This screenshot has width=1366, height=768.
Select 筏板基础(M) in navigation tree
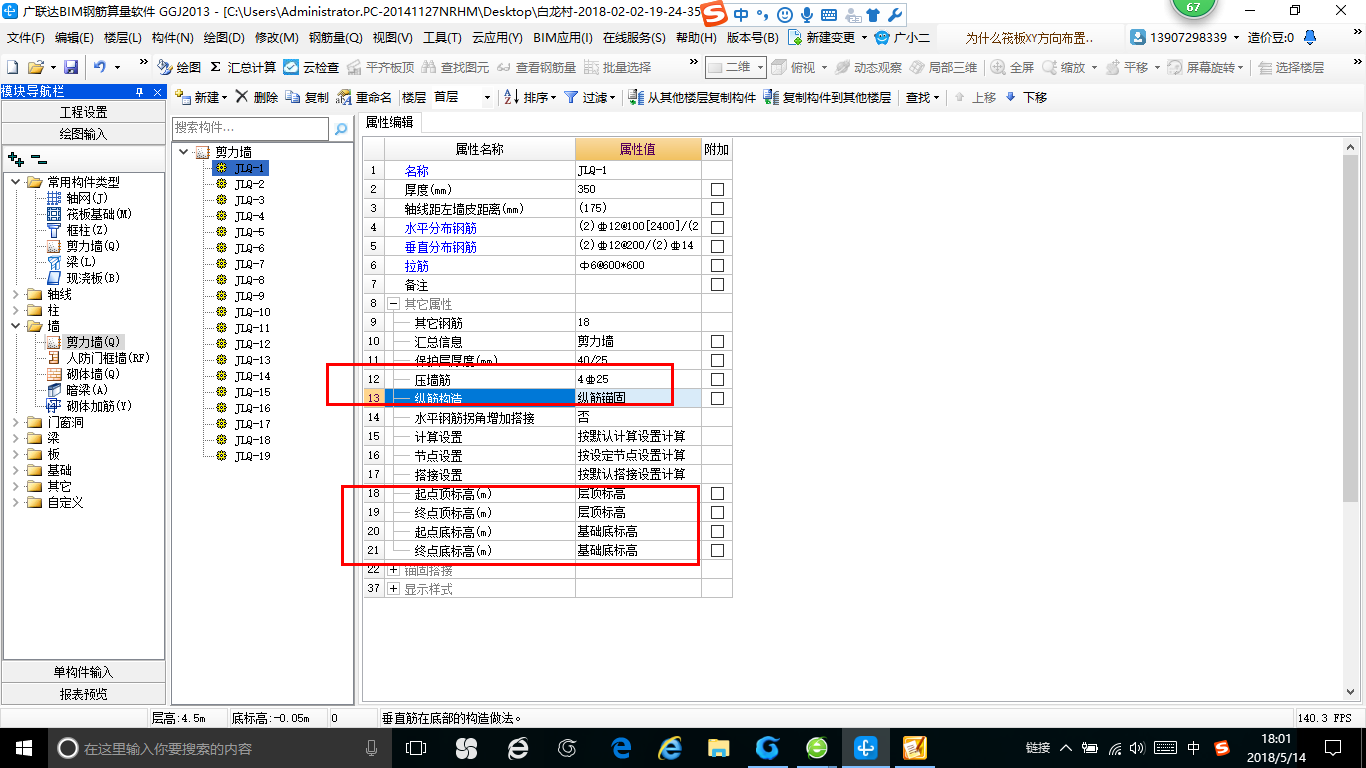[99, 214]
